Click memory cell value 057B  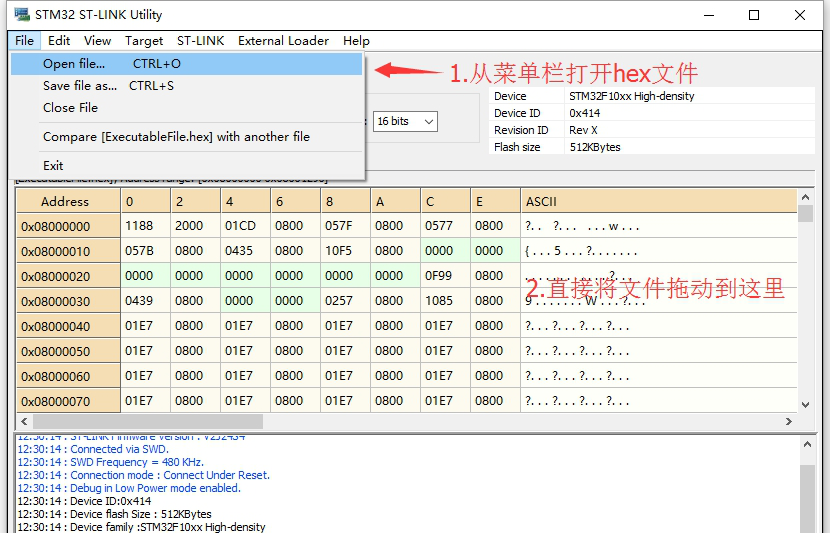145,251
